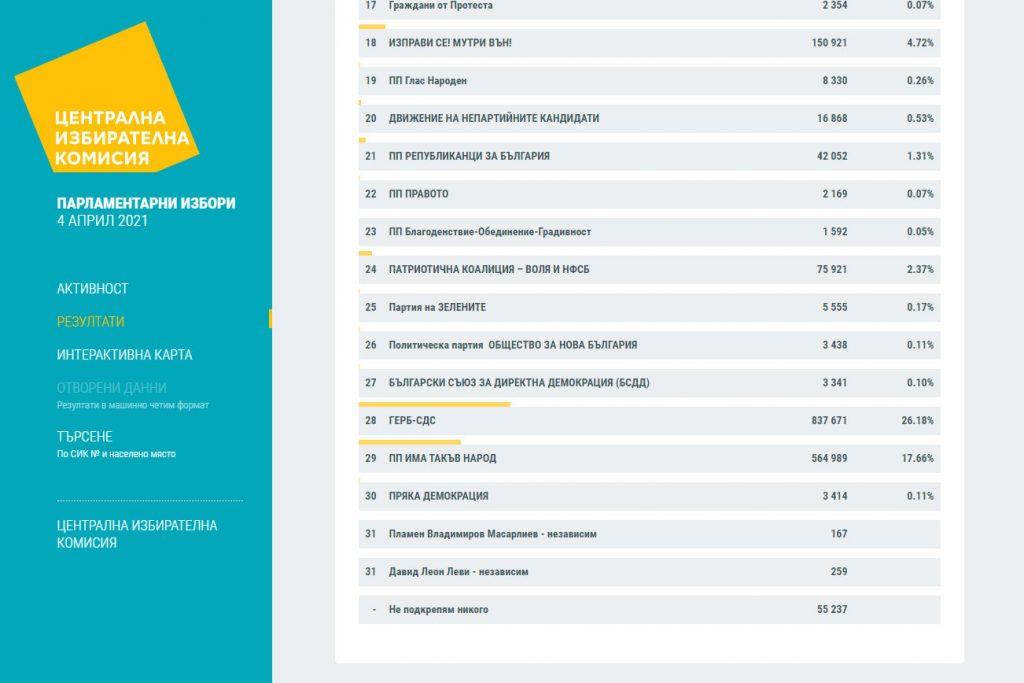This screenshot has height=683, width=1024.
Task: Click the yellow vote bar above ГЕРБ-СДС
Action: pos(434,404)
